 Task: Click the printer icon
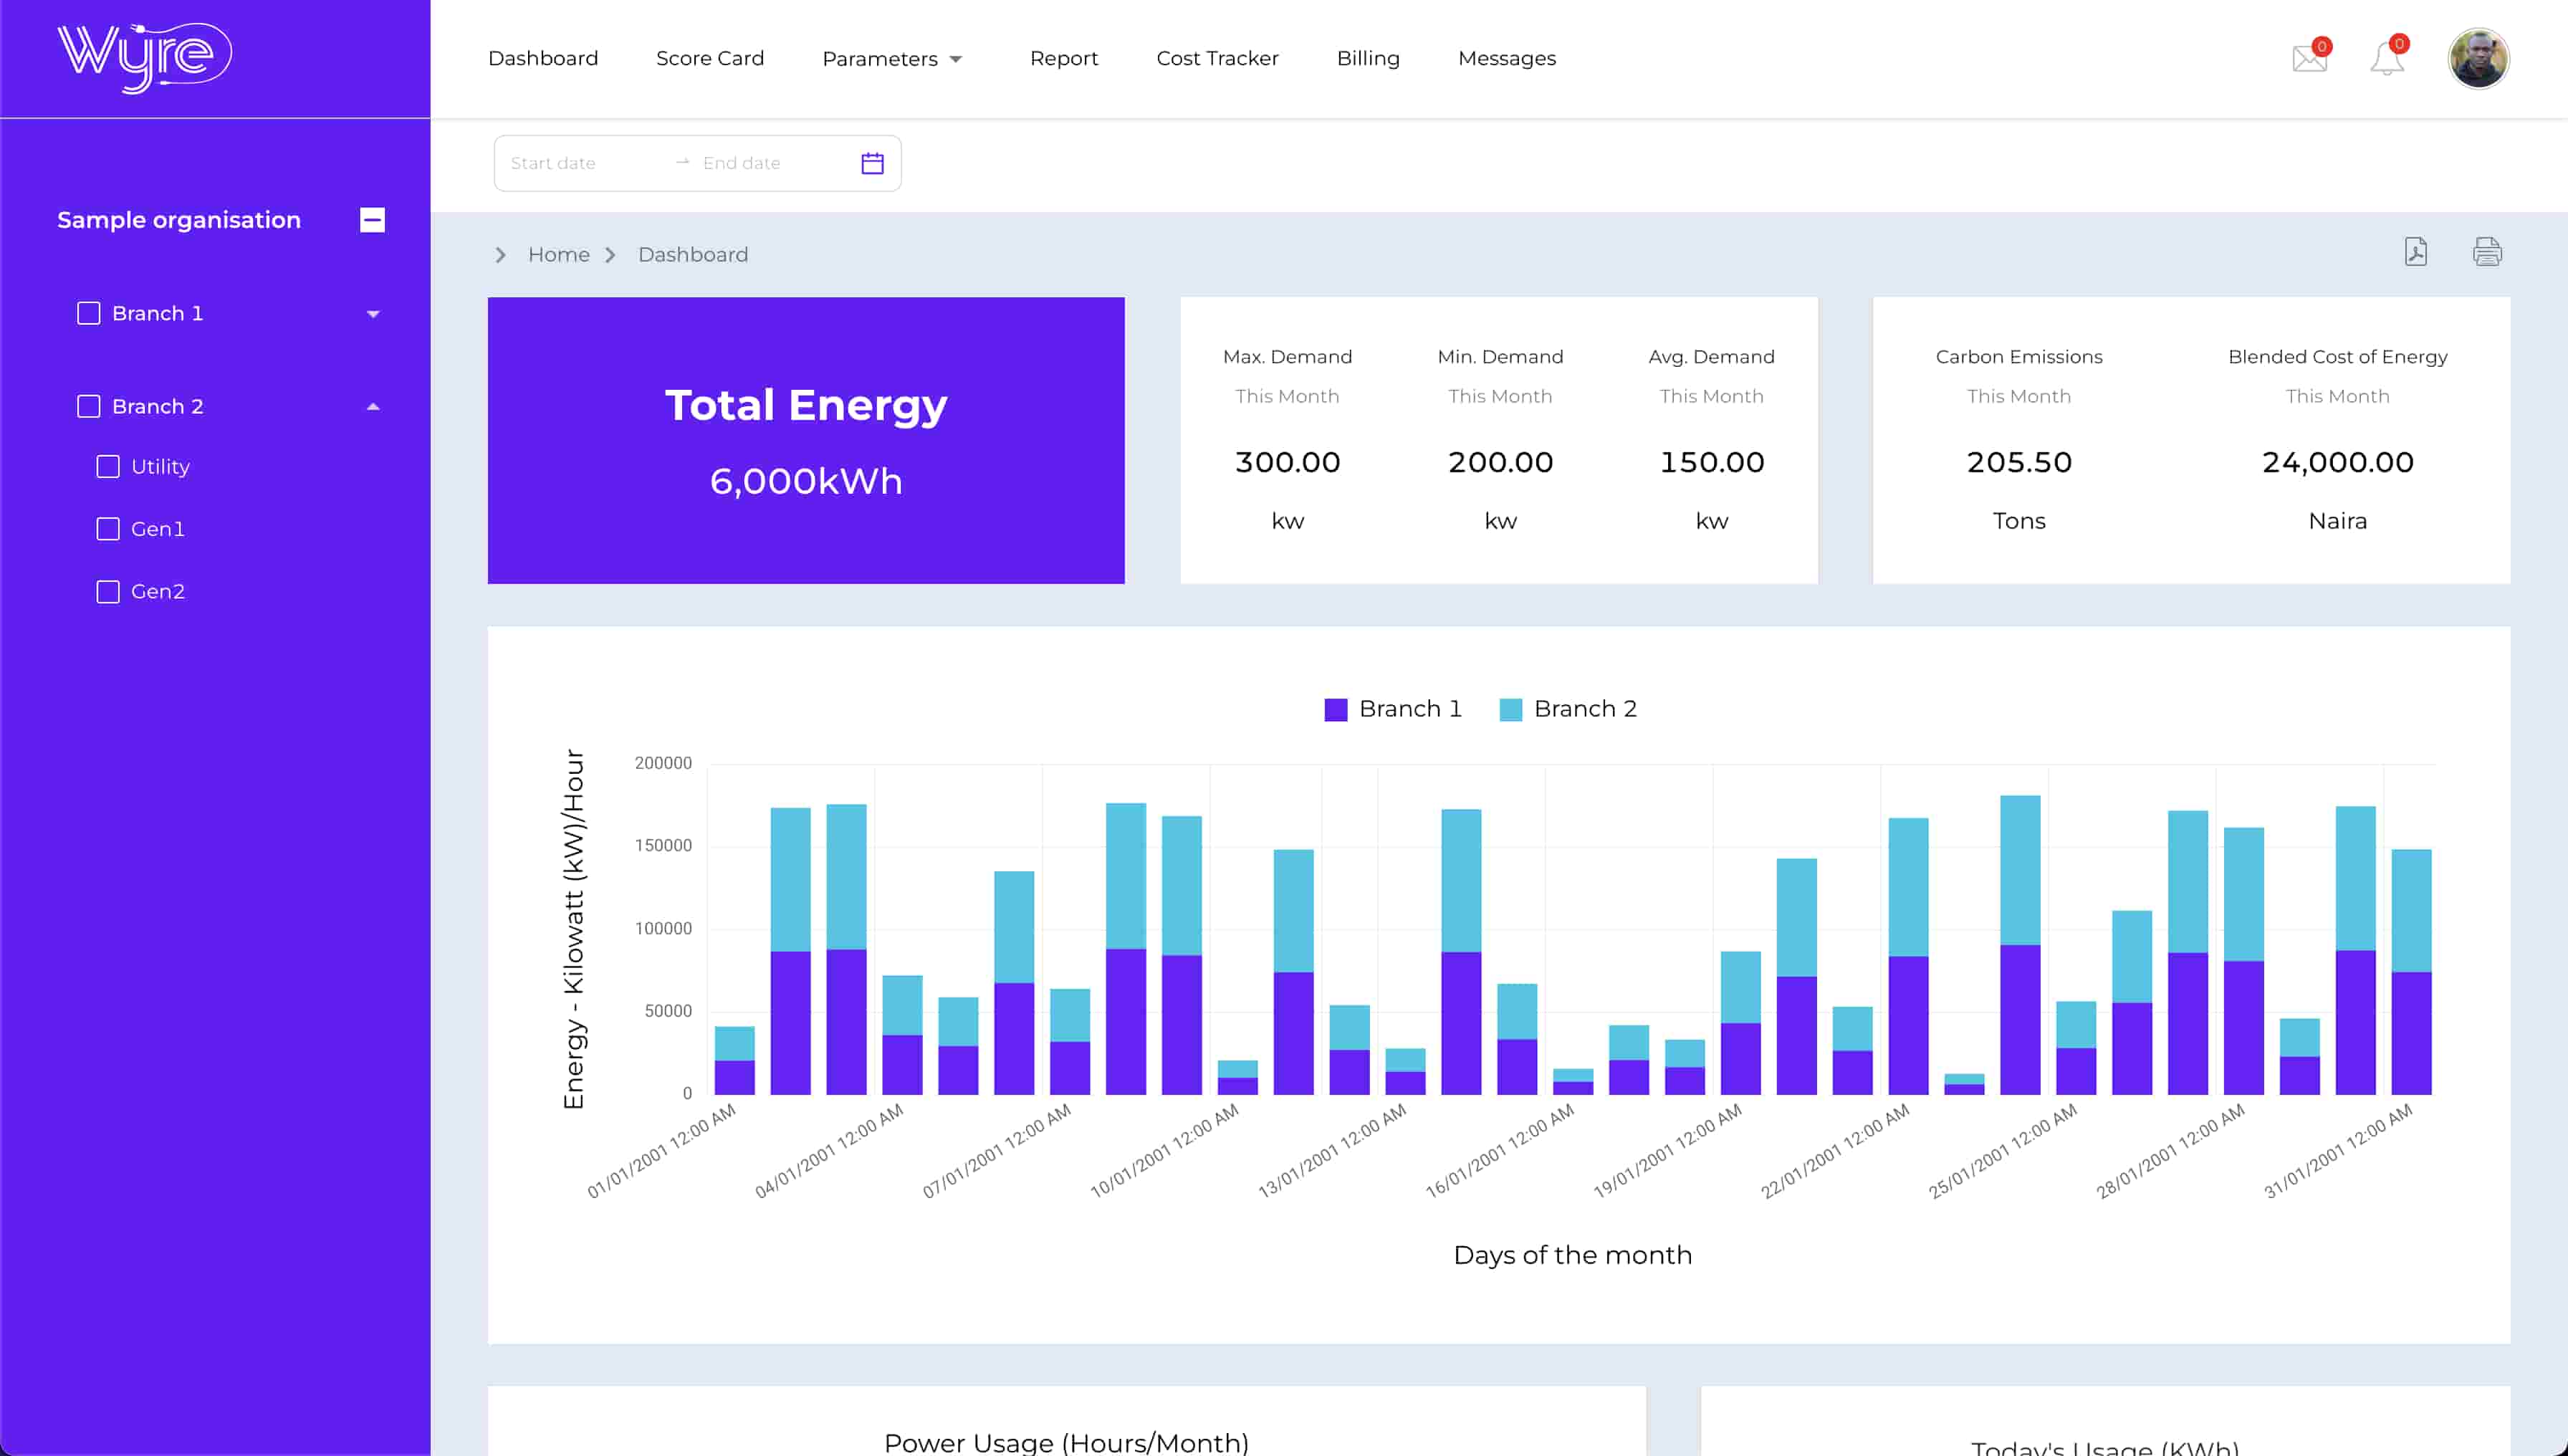pos(2487,252)
